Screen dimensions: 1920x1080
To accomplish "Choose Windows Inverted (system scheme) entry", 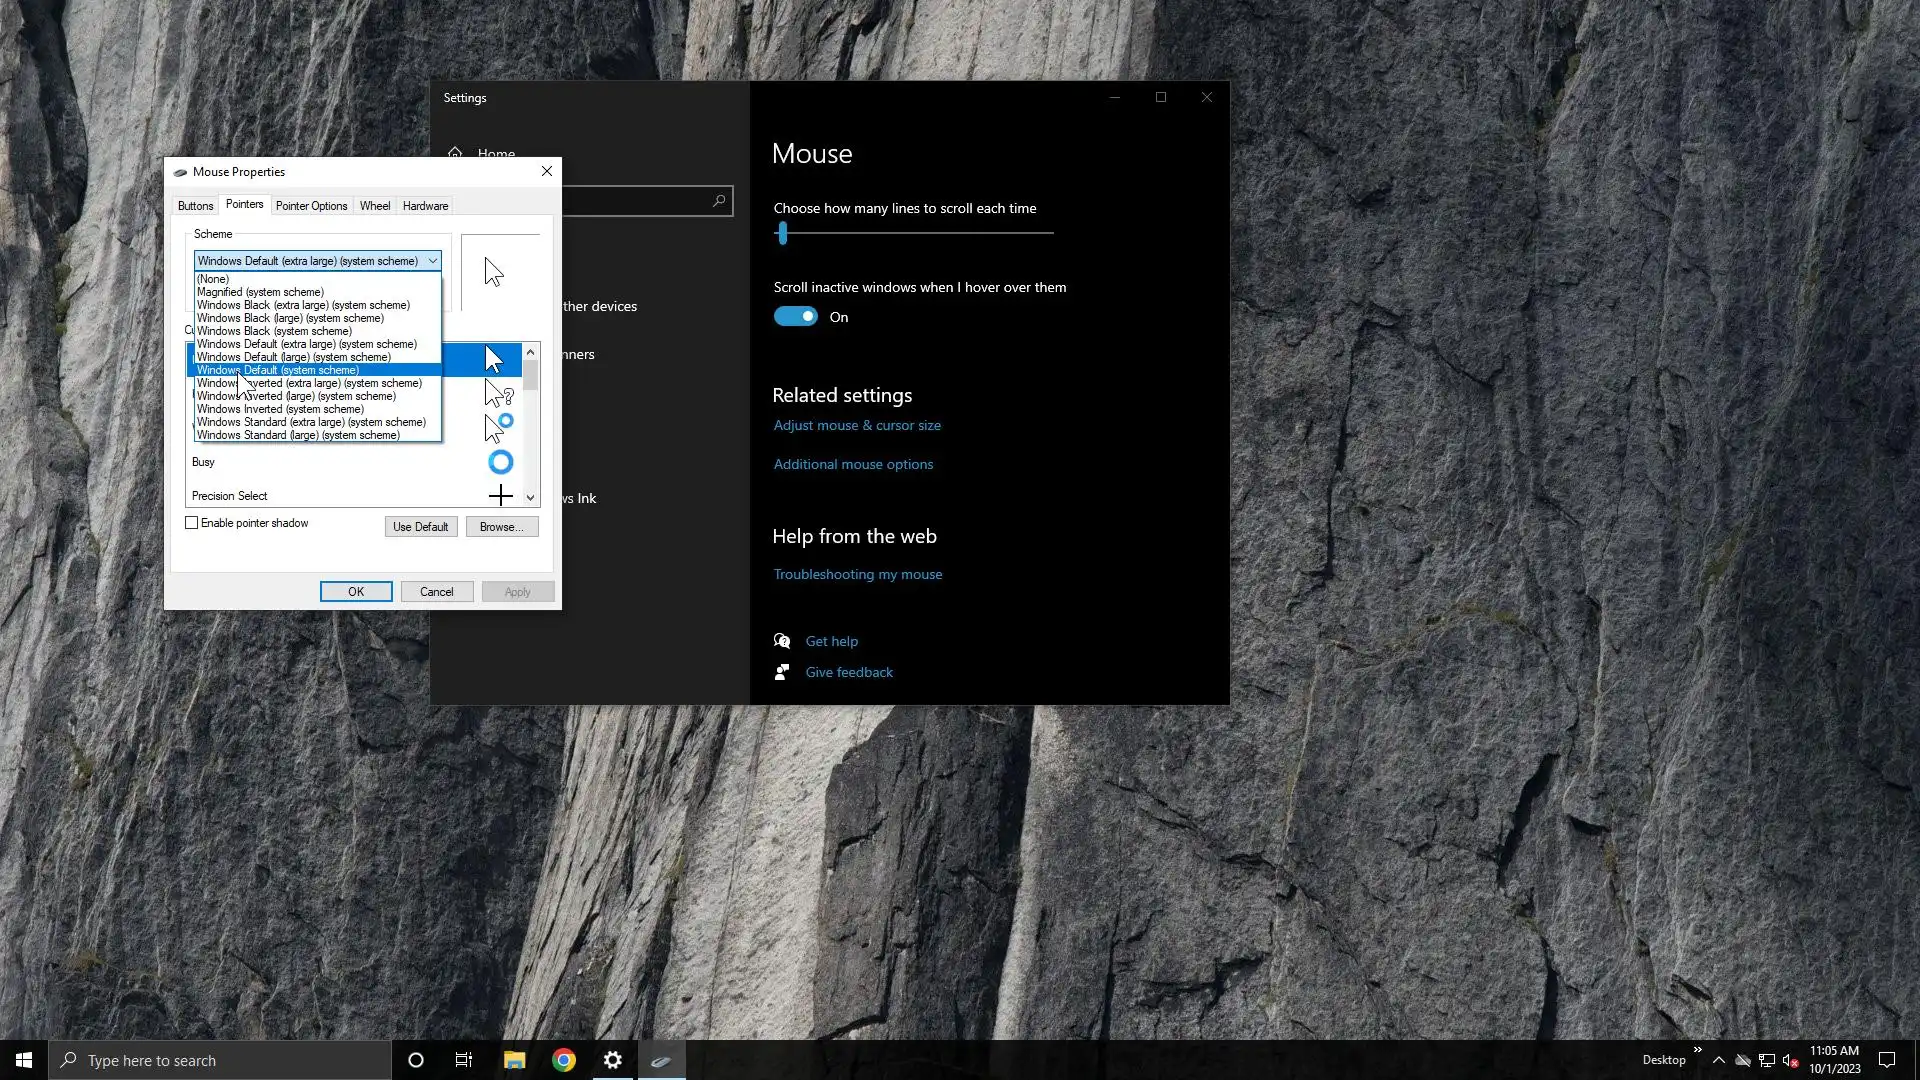I will pos(280,409).
